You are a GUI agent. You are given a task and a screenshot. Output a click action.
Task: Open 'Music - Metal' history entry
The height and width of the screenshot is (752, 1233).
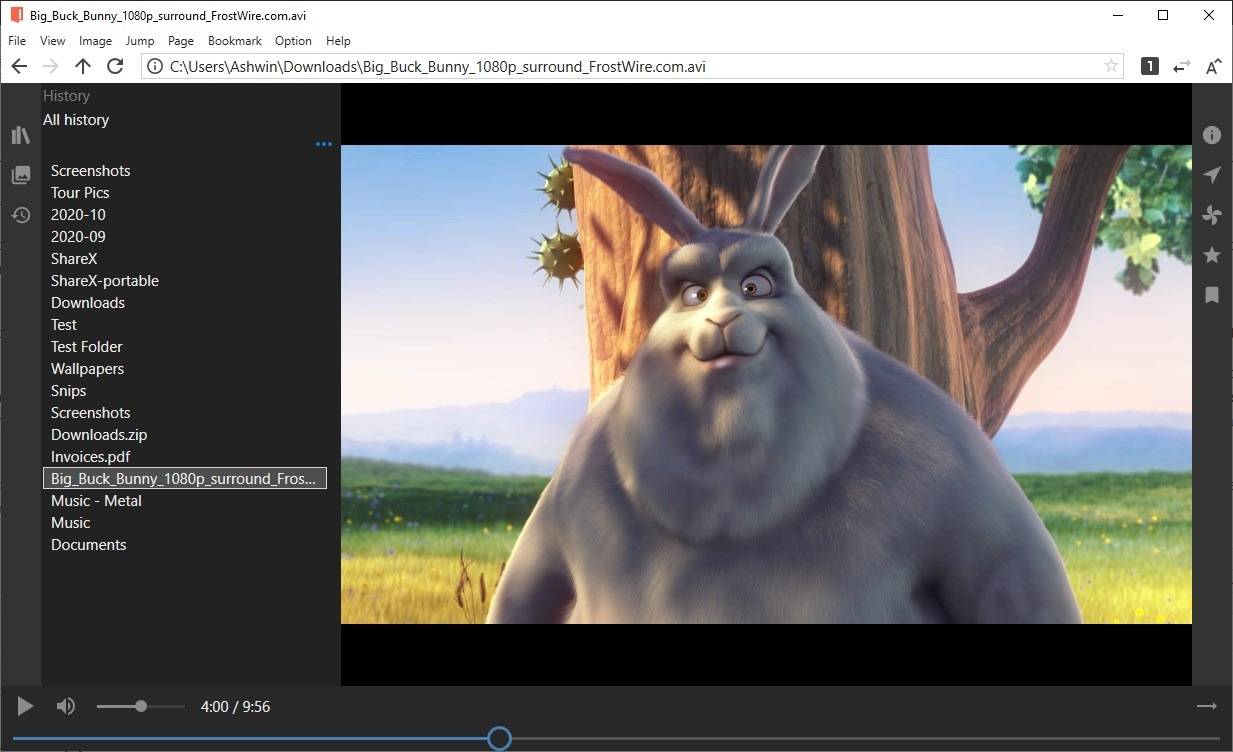coord(96,501)
